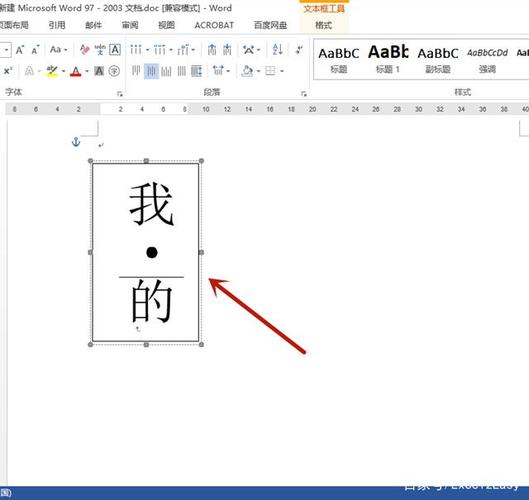
Task: Set vertical text align bottom
Action: [166, 71]
